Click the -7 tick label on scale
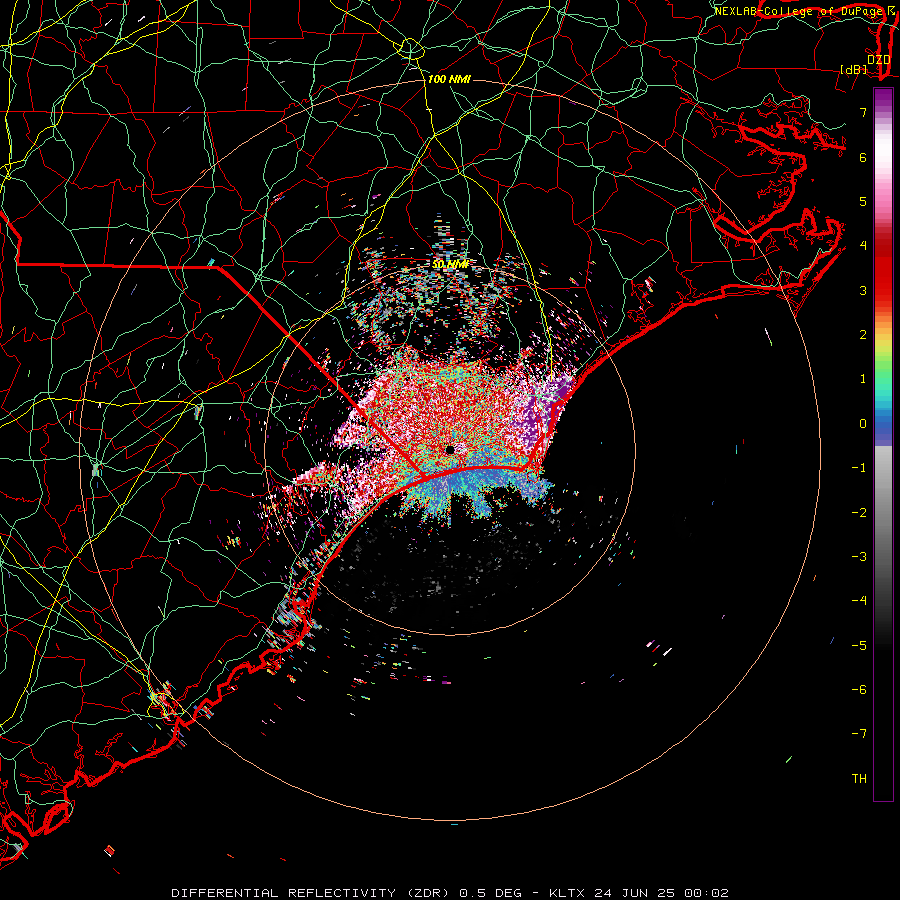 [x=859, y=734]
